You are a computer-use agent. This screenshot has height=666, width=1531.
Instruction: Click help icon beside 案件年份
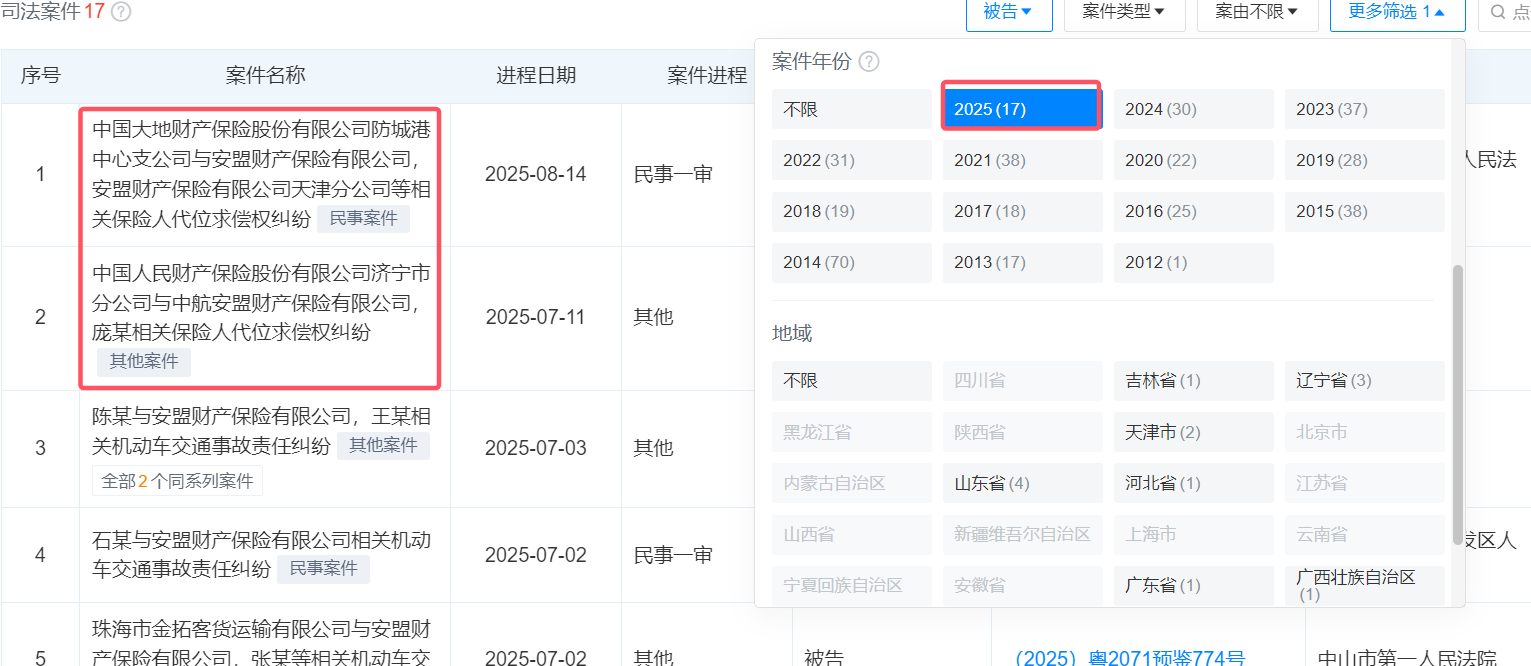coord(869,62)
